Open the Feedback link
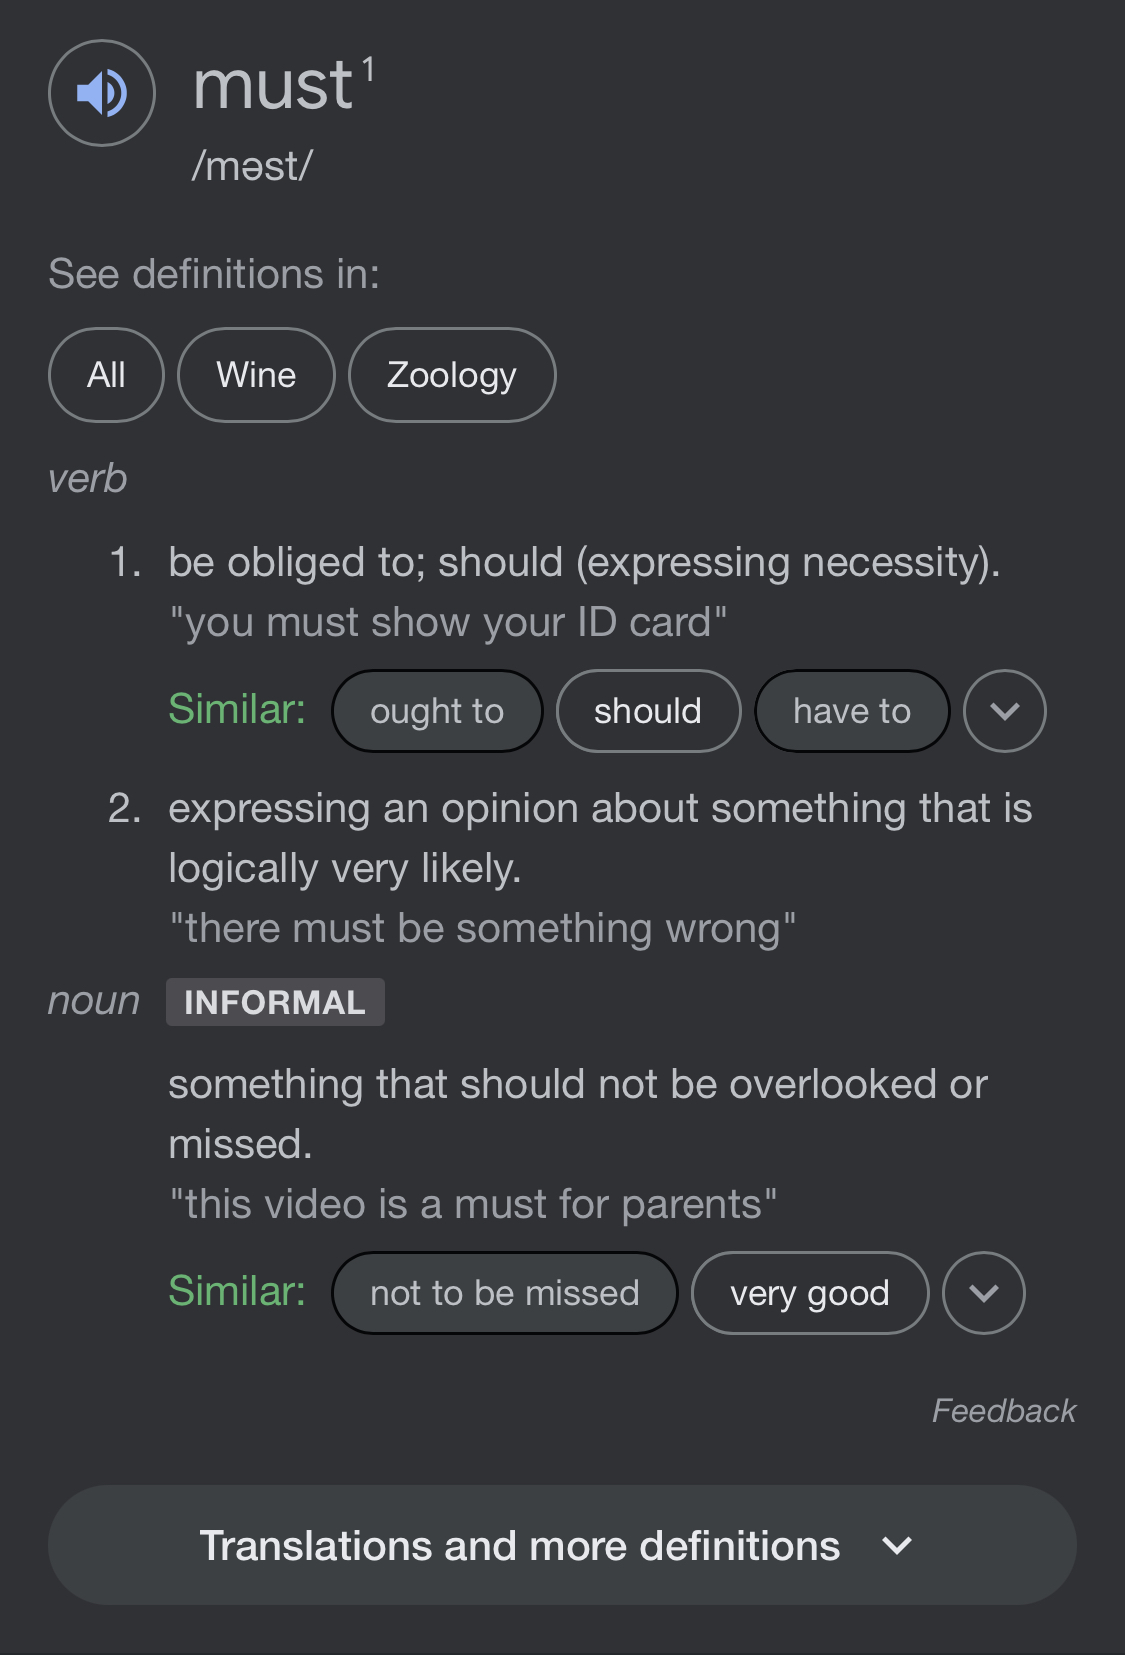Image resolution: width=1125 pixels, height=1655 pixels. (x=1004, y=1411)
